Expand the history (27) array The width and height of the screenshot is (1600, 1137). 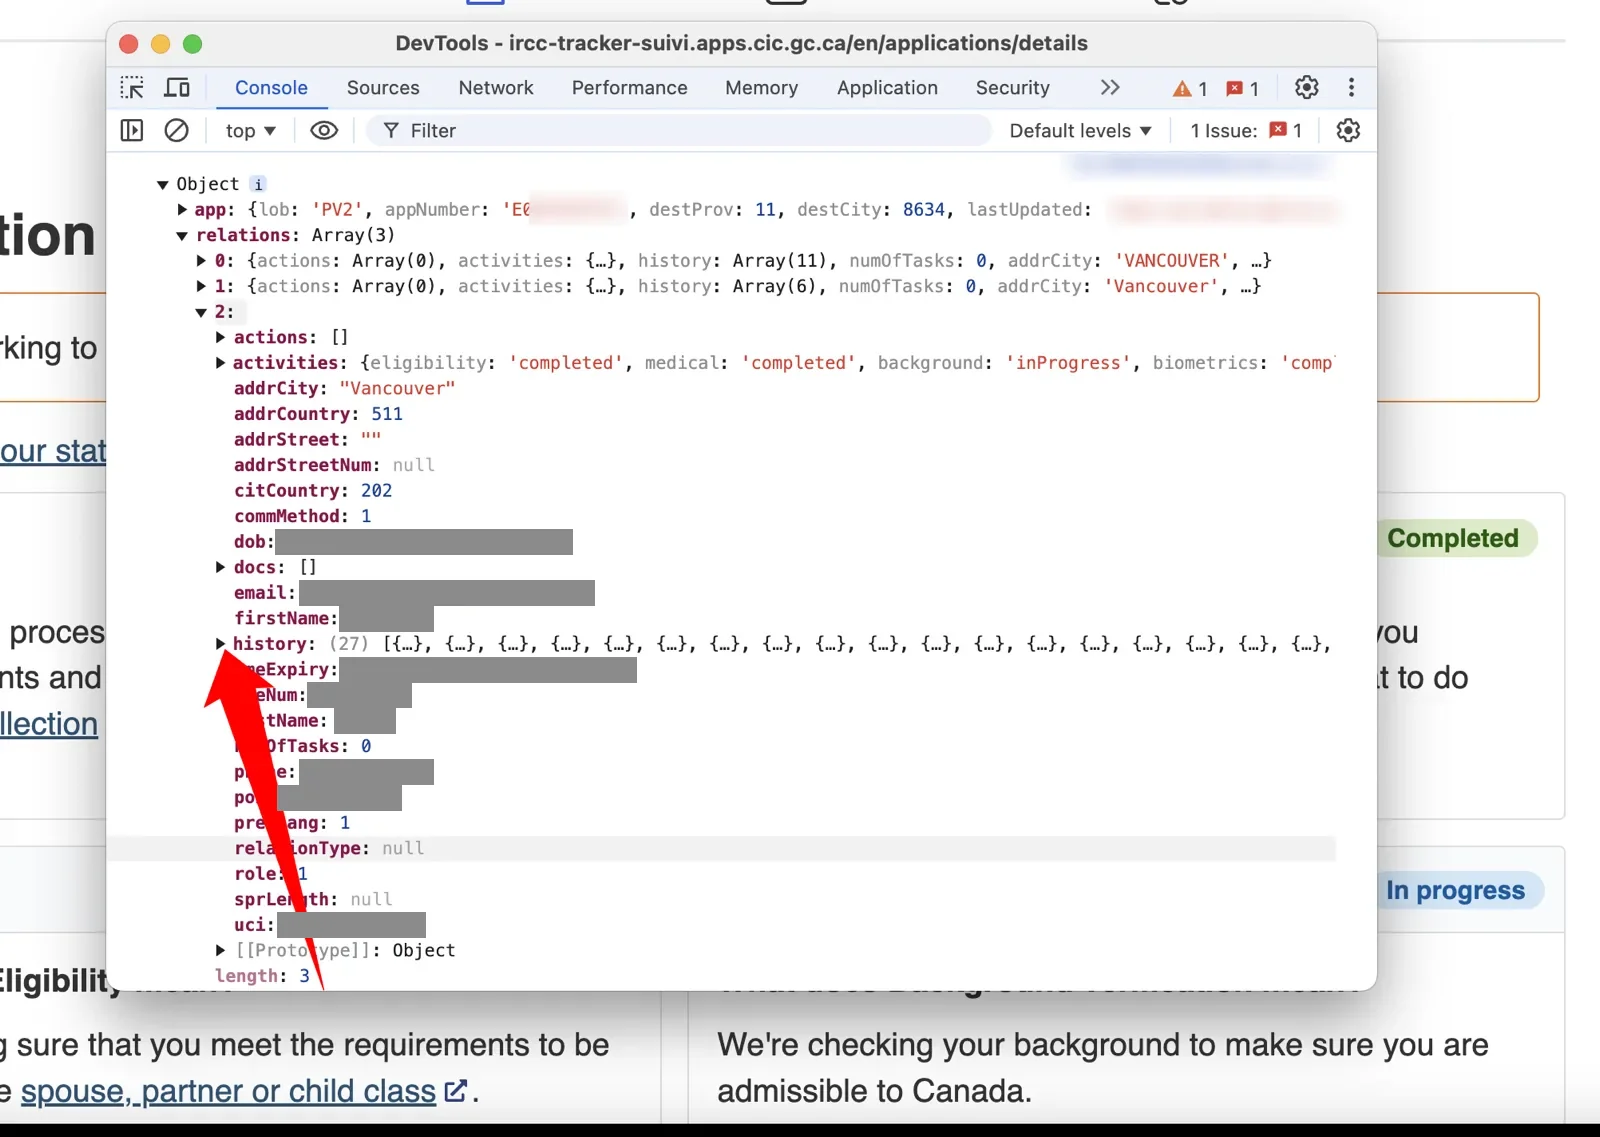pyautogui.click(x=220, y=644)
